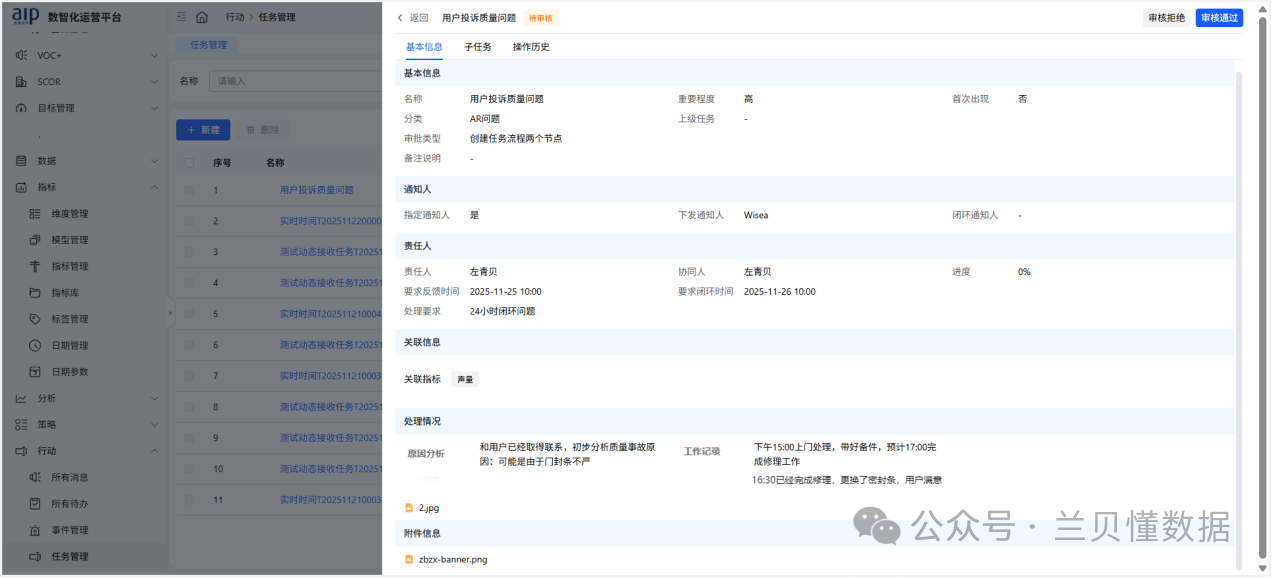Click the 维度管理 icon
Image resolution: width=1272 pixels, height=578 pixels.
pos(34,213)
